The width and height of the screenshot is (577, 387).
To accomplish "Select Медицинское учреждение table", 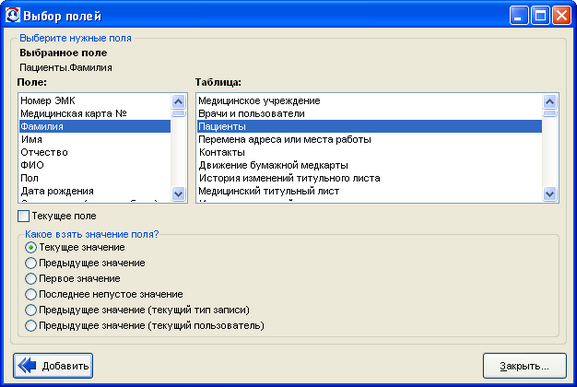I will pos(369,100).
